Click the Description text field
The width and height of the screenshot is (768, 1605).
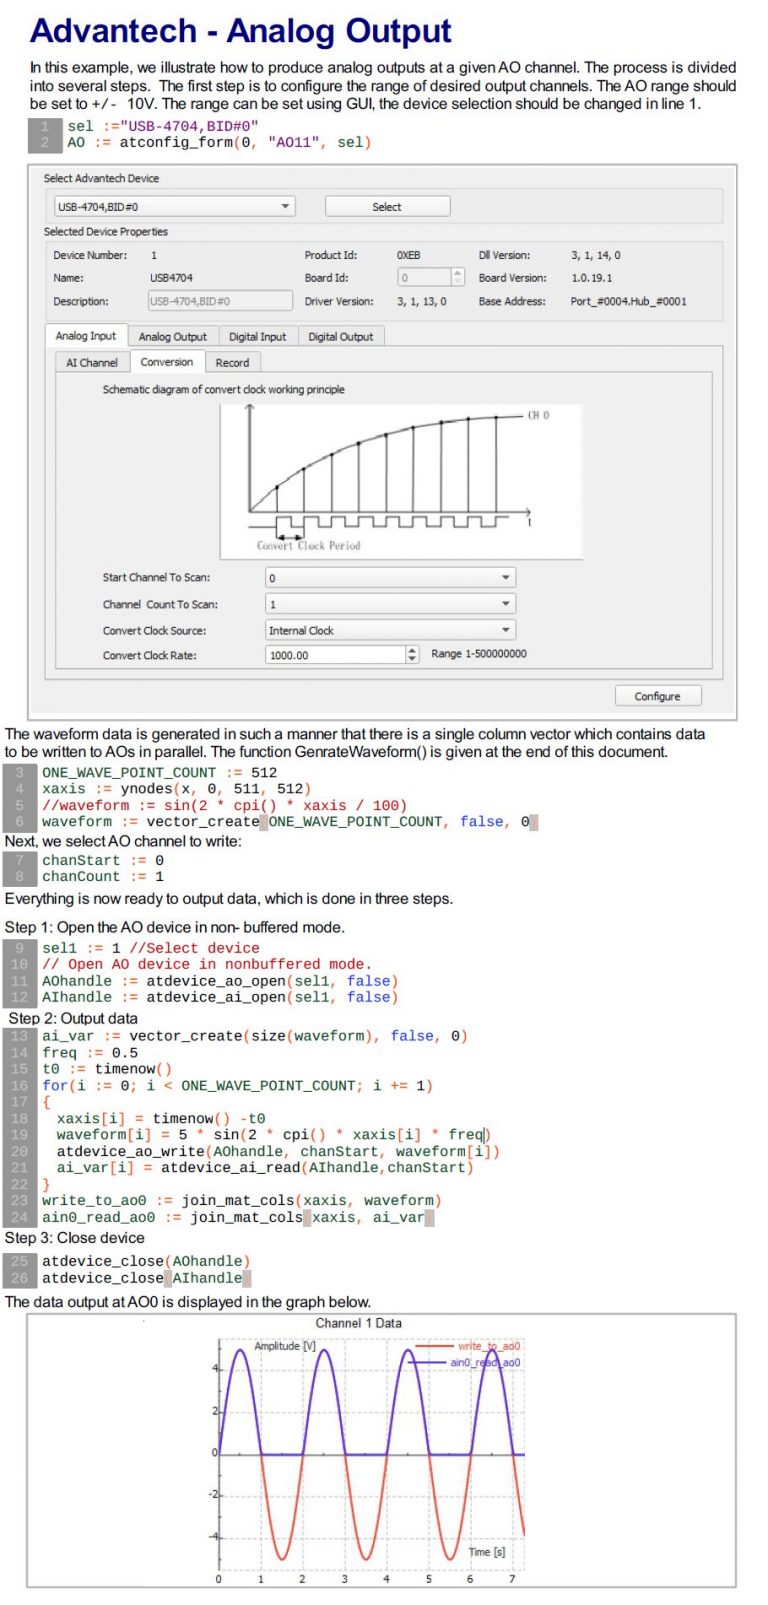(x=220, y=301)
